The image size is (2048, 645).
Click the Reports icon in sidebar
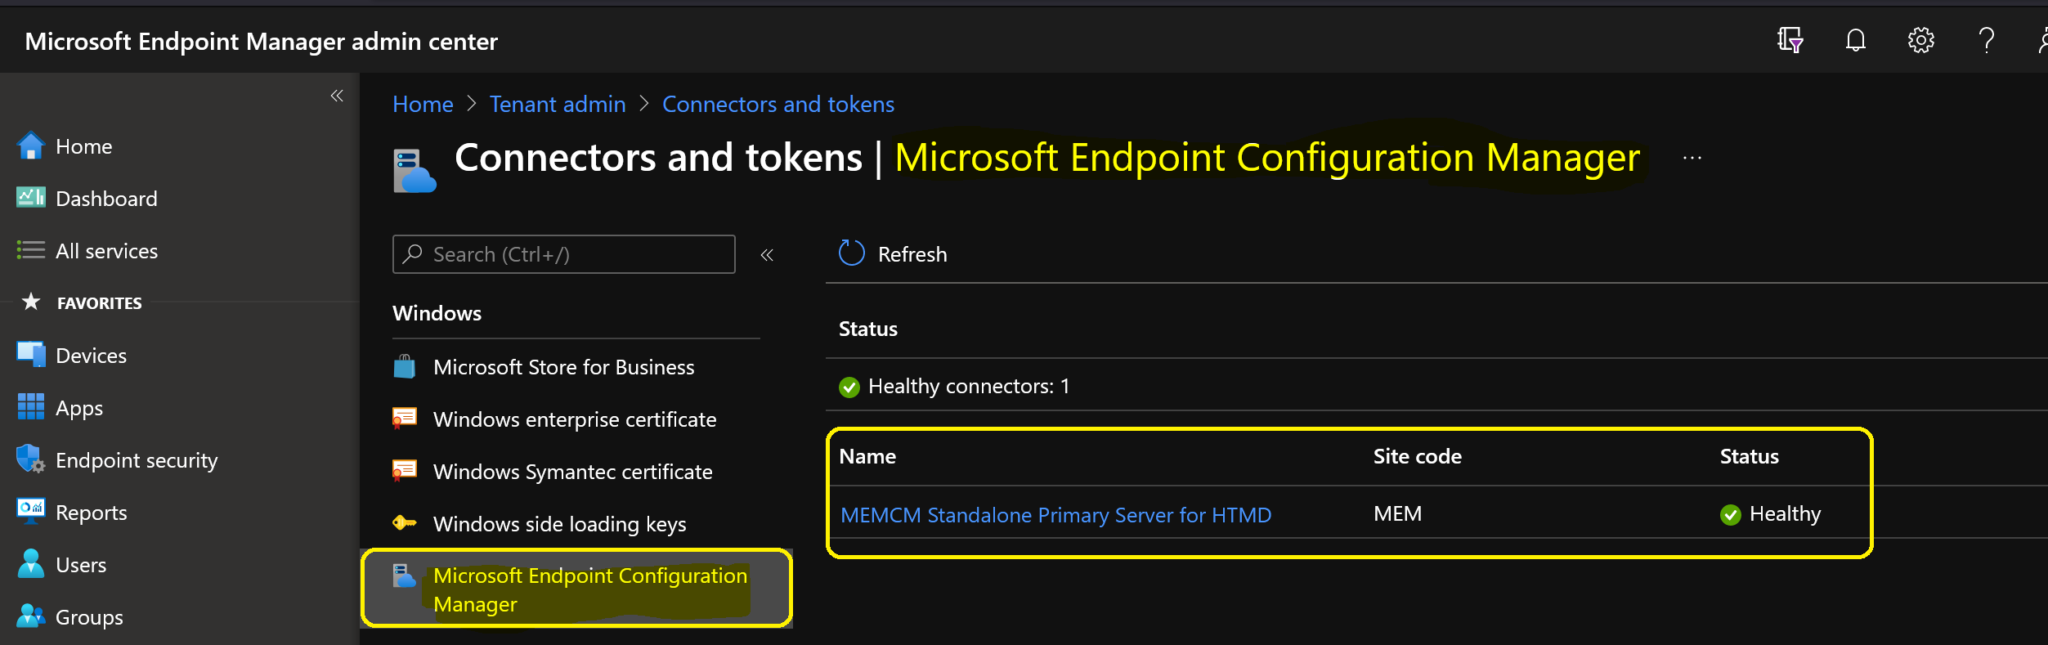coord(31,511)
